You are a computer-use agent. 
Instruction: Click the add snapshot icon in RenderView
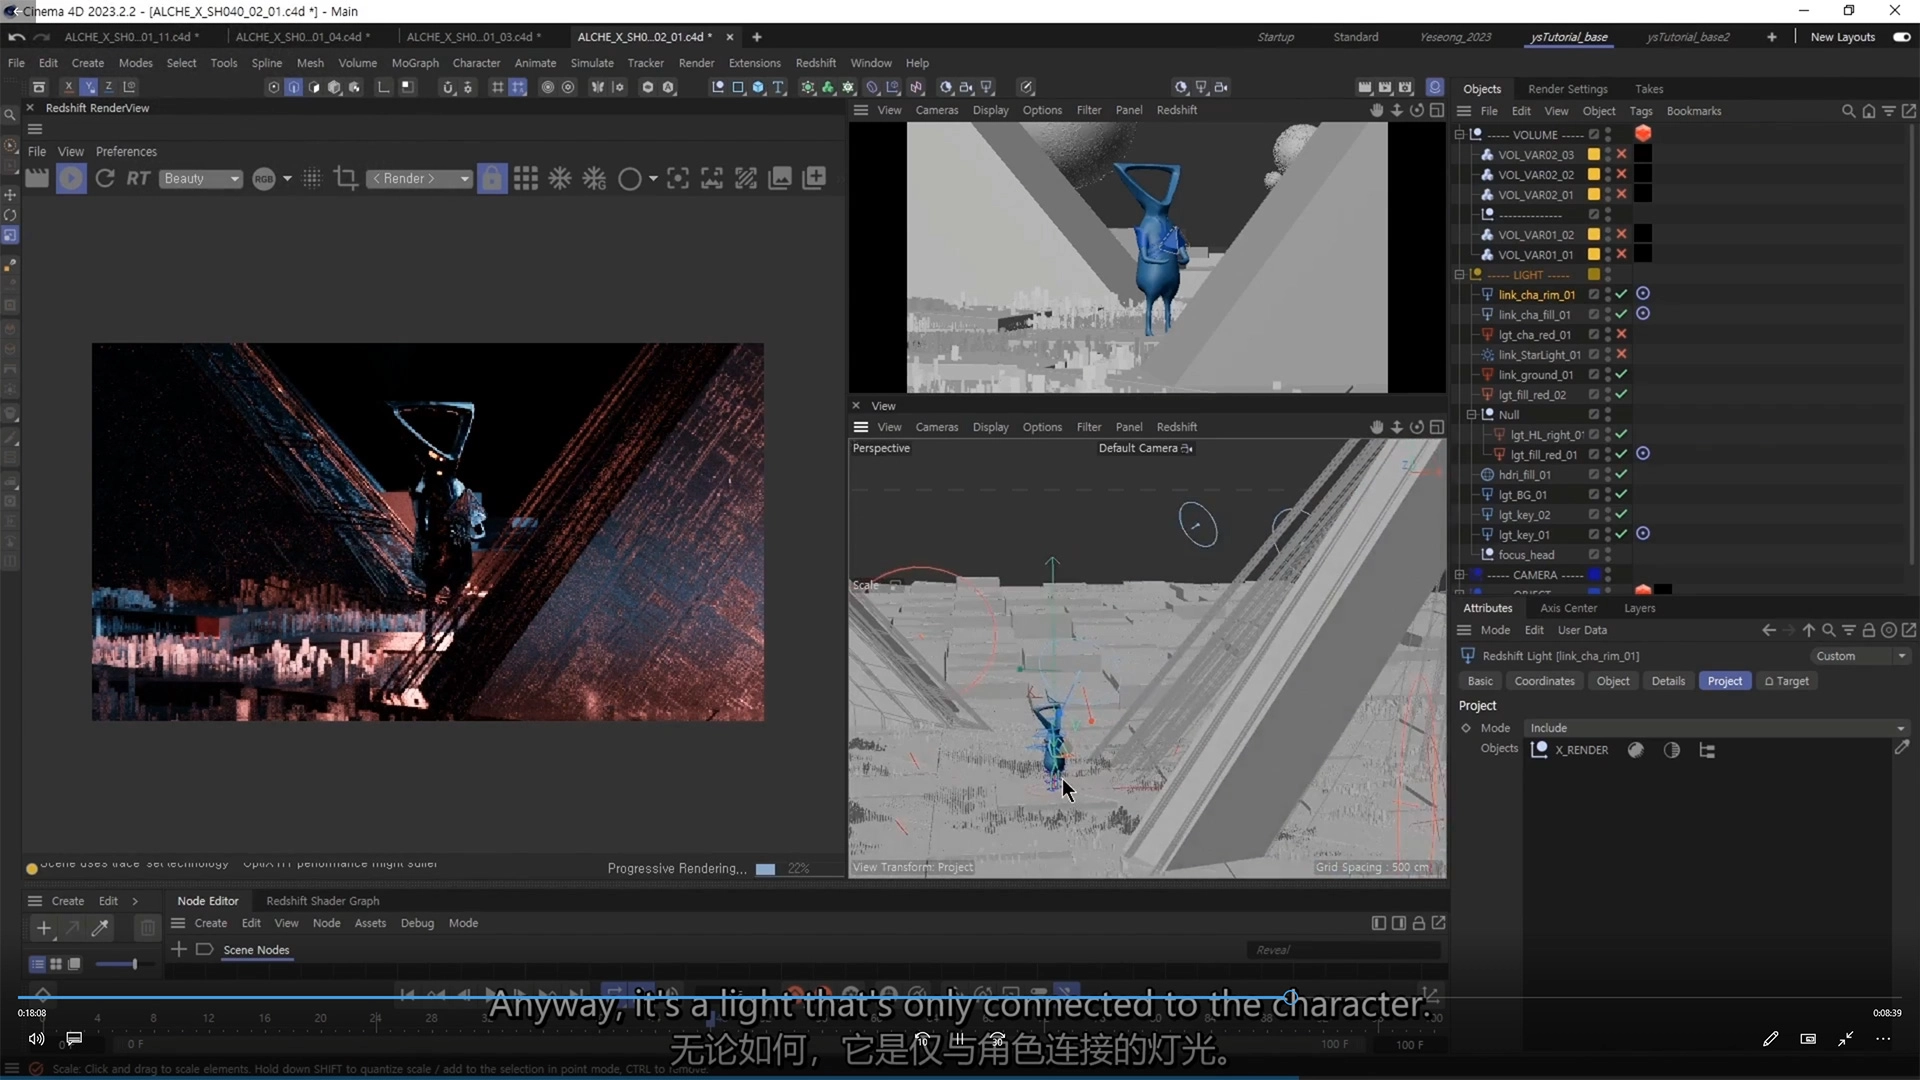(x=815, y=179)
